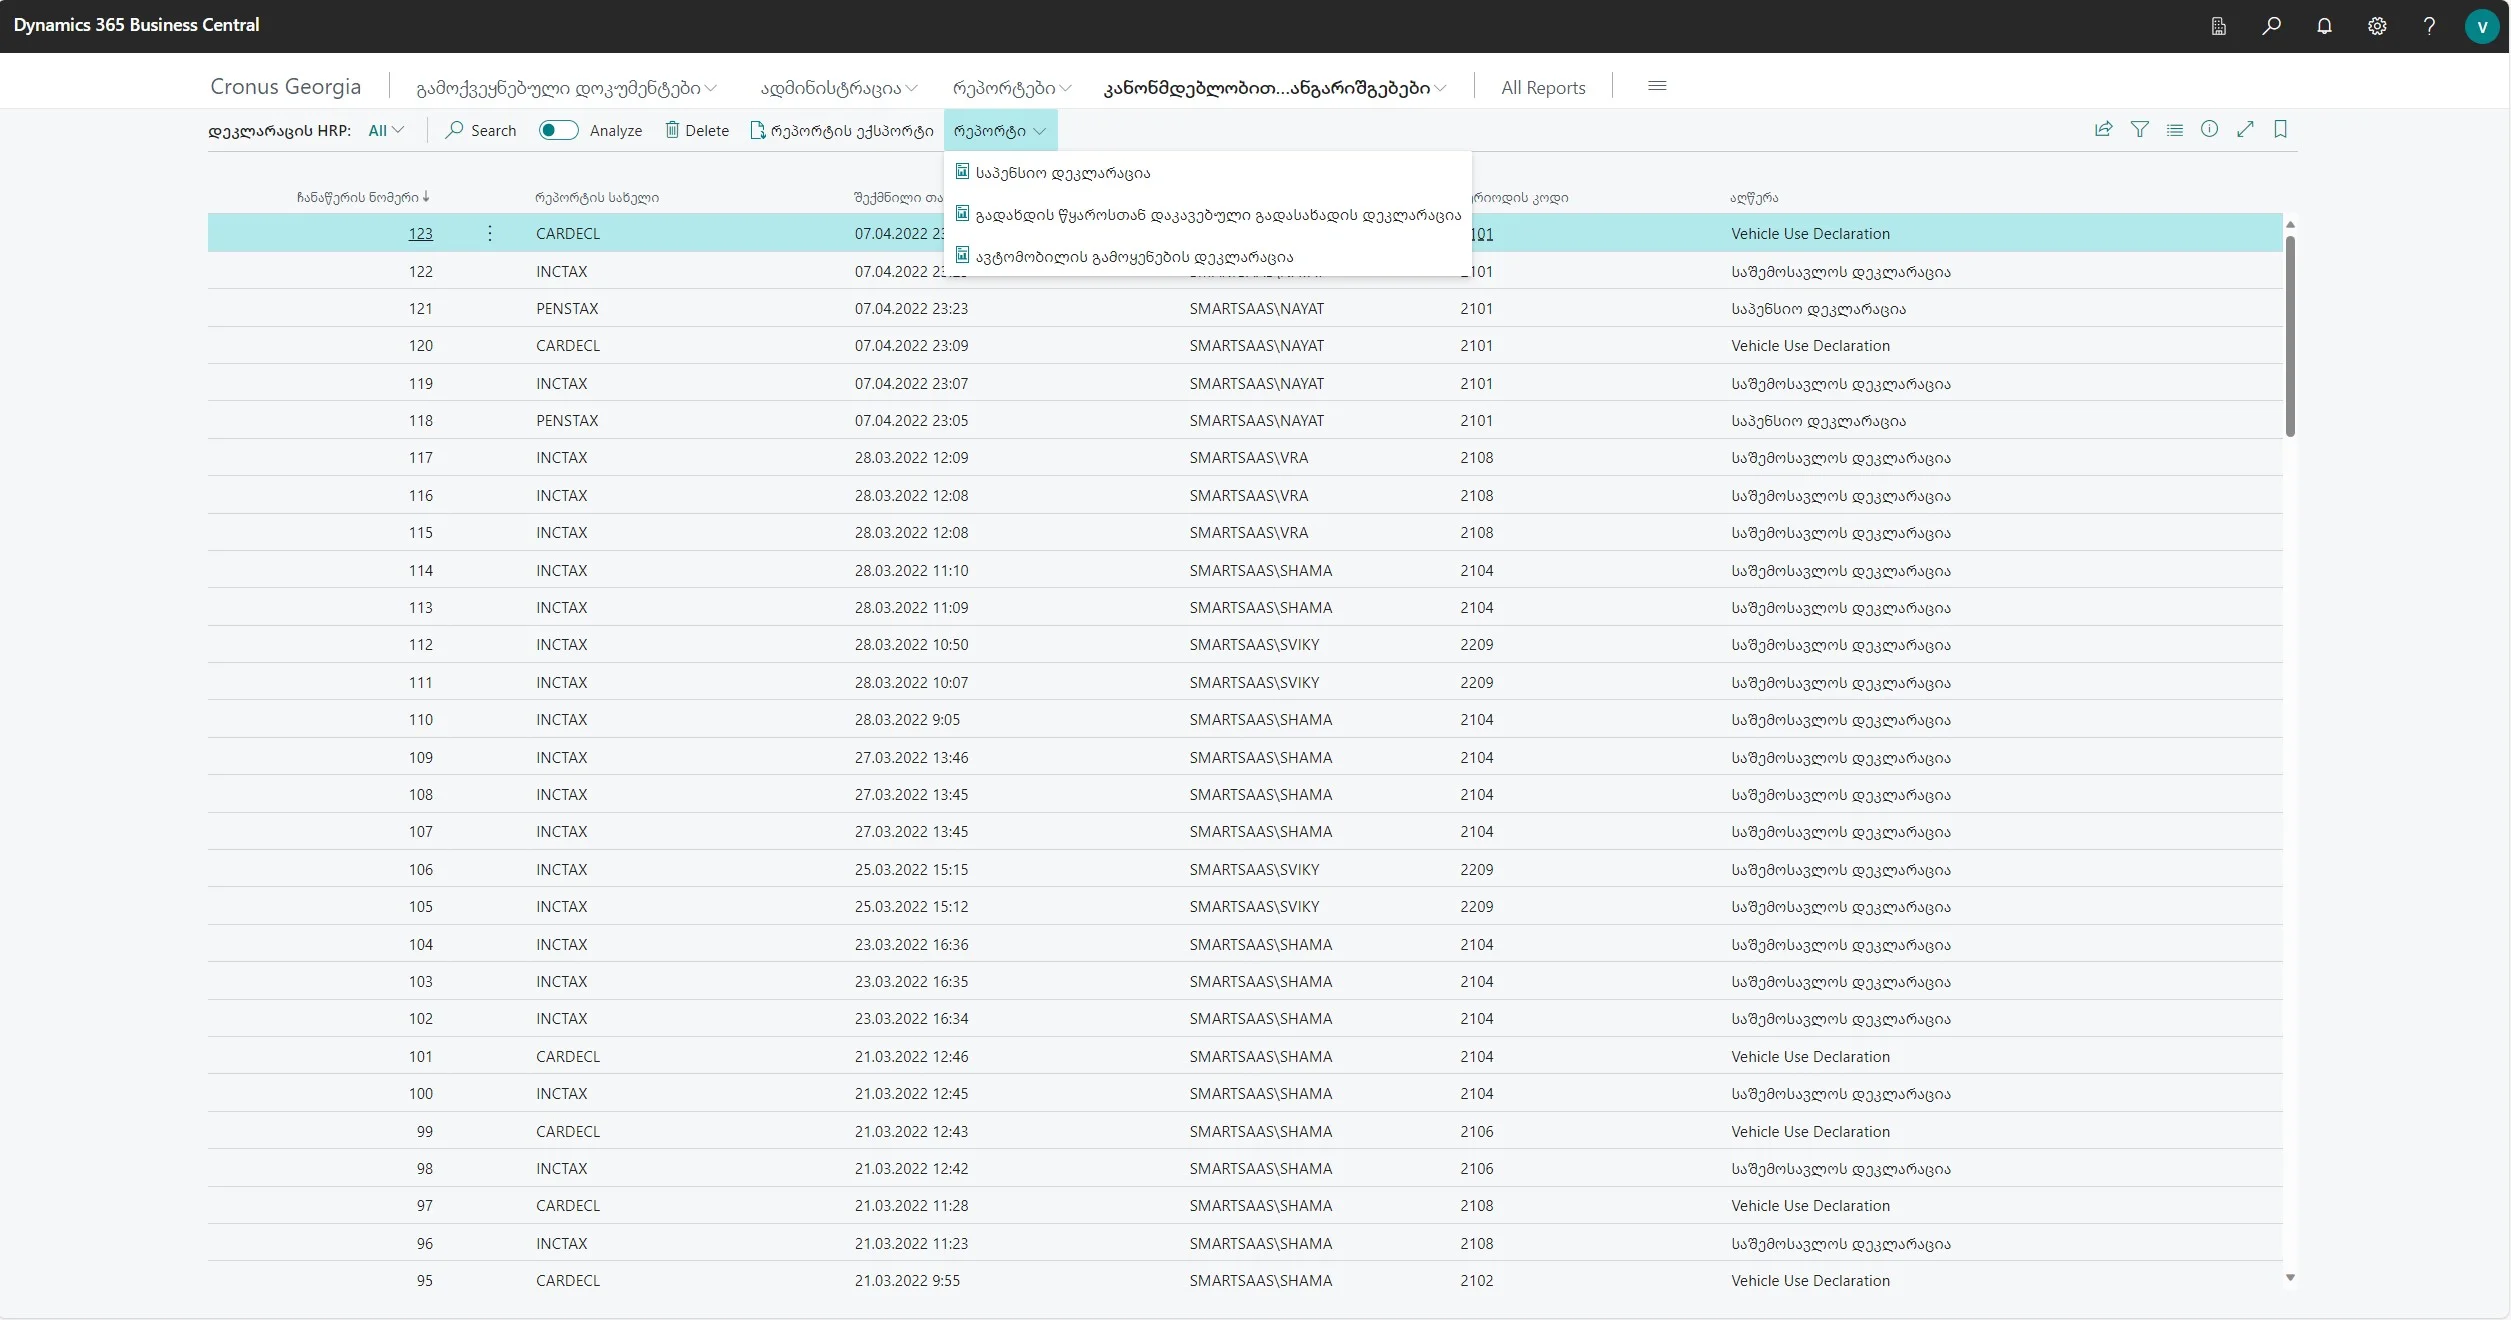Image resolution: width=2511 pixels, height=1320 pixels.
Task: Expand the ადმინისტრაცია navigation menu
Action: tap(838, 88)
